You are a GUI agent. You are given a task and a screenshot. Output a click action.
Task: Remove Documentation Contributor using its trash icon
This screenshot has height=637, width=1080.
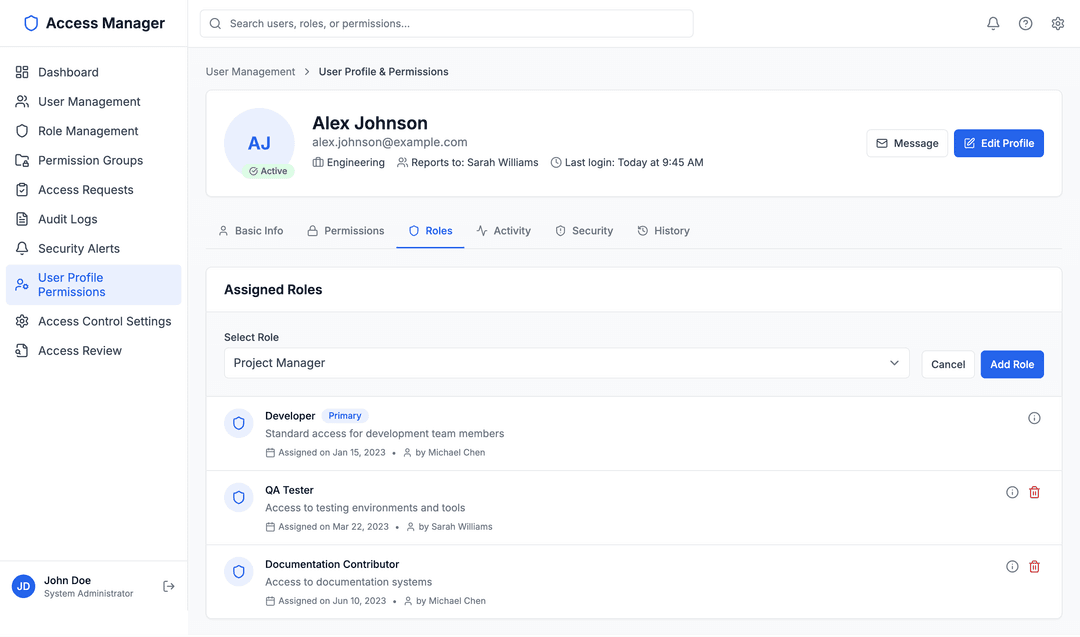[x=1034, y=566]
